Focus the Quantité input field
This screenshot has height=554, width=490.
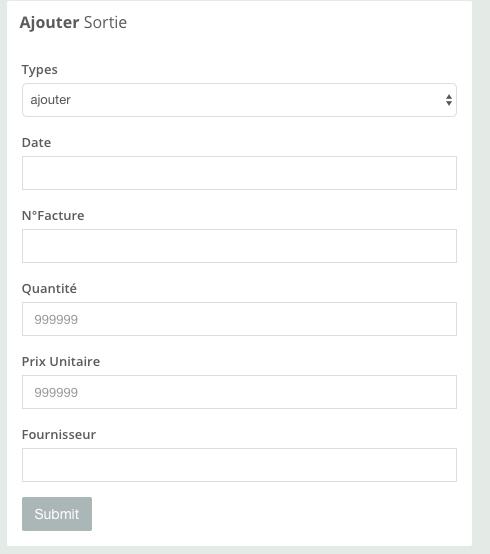(239, 319)
